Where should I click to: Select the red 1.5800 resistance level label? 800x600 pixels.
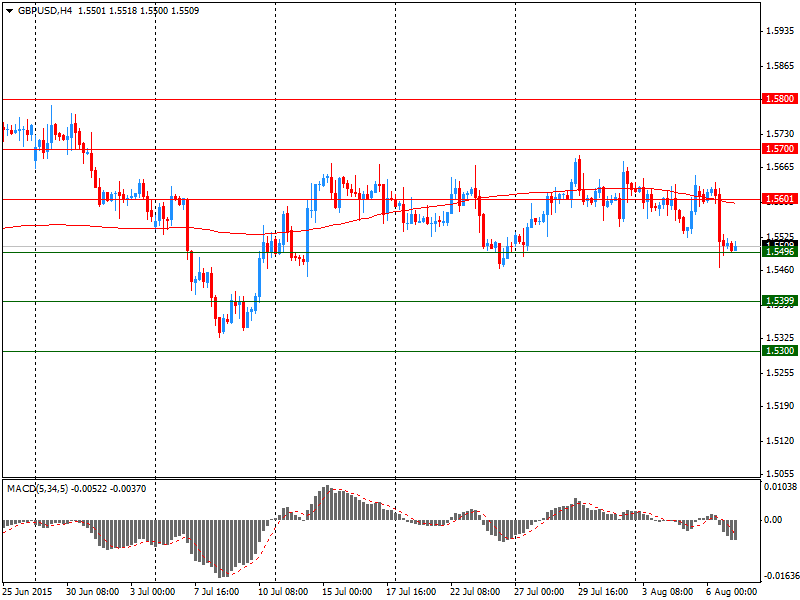pyautogui.click(x=780, y=98)
